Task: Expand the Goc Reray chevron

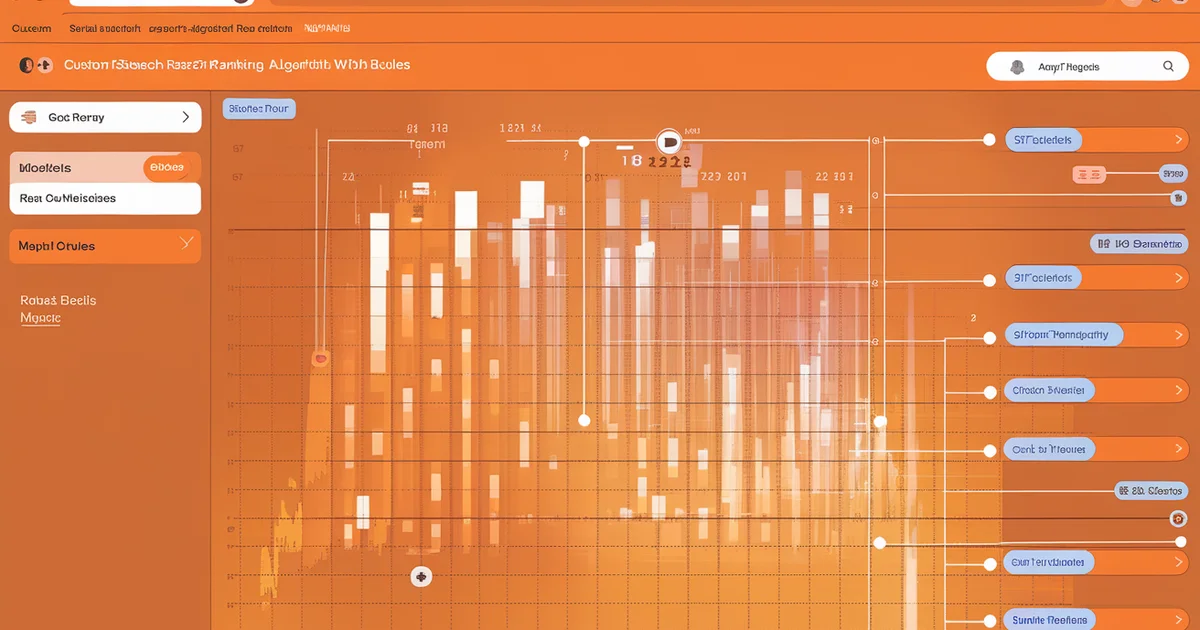Action: [186, 117]
